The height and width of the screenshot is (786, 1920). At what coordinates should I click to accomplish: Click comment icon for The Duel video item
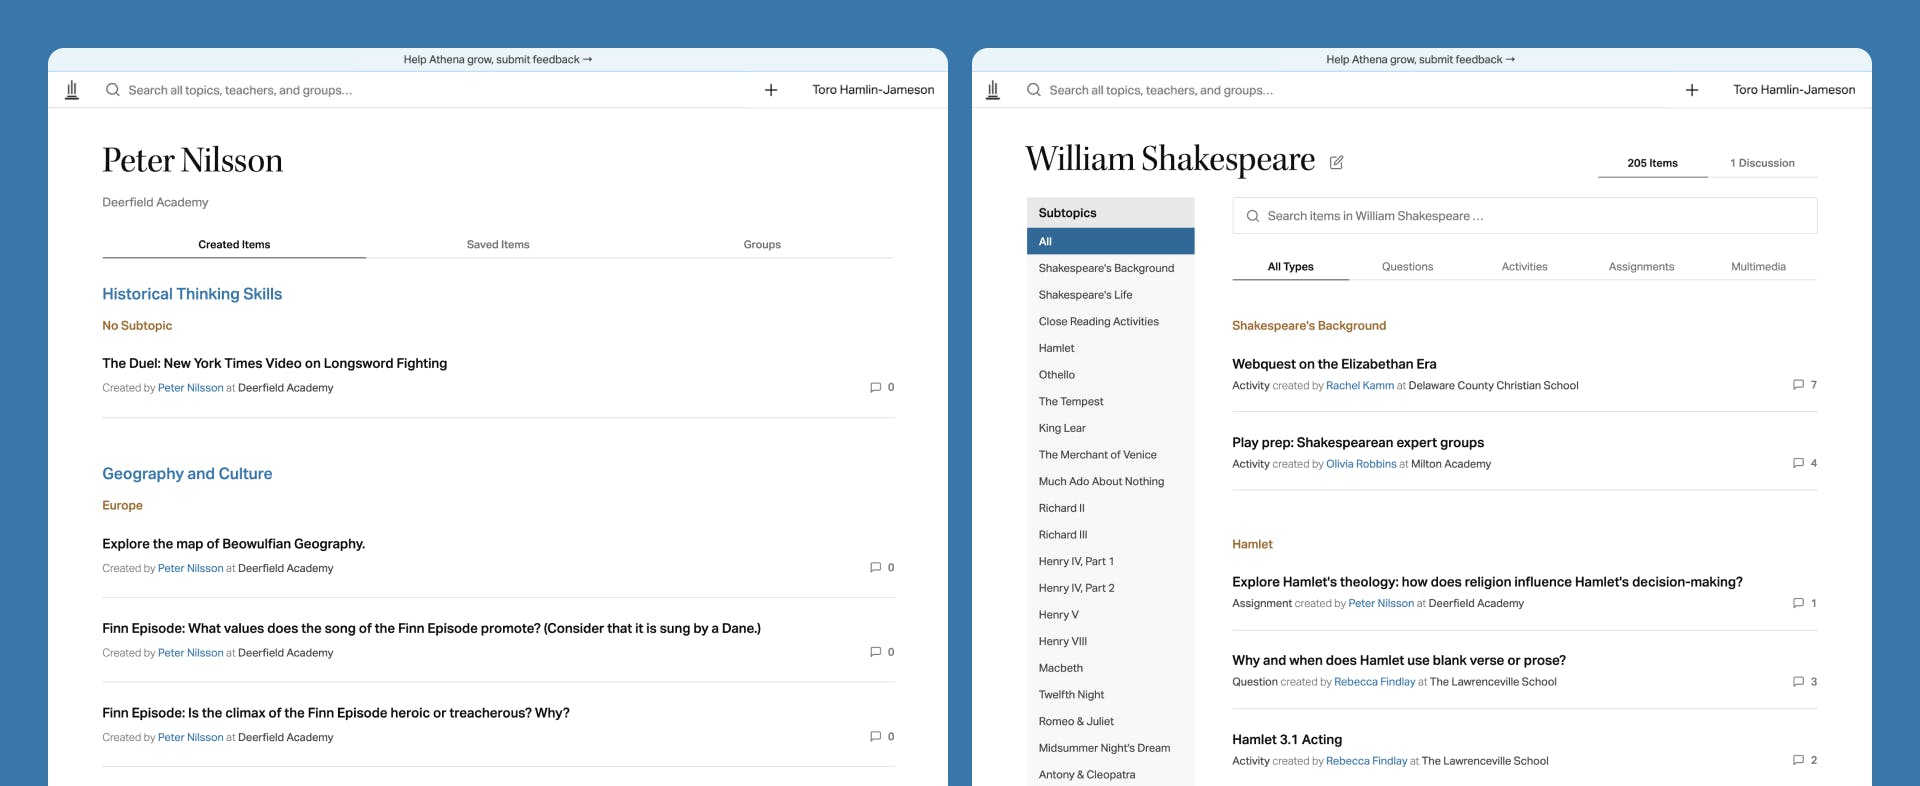pos(876,387)
